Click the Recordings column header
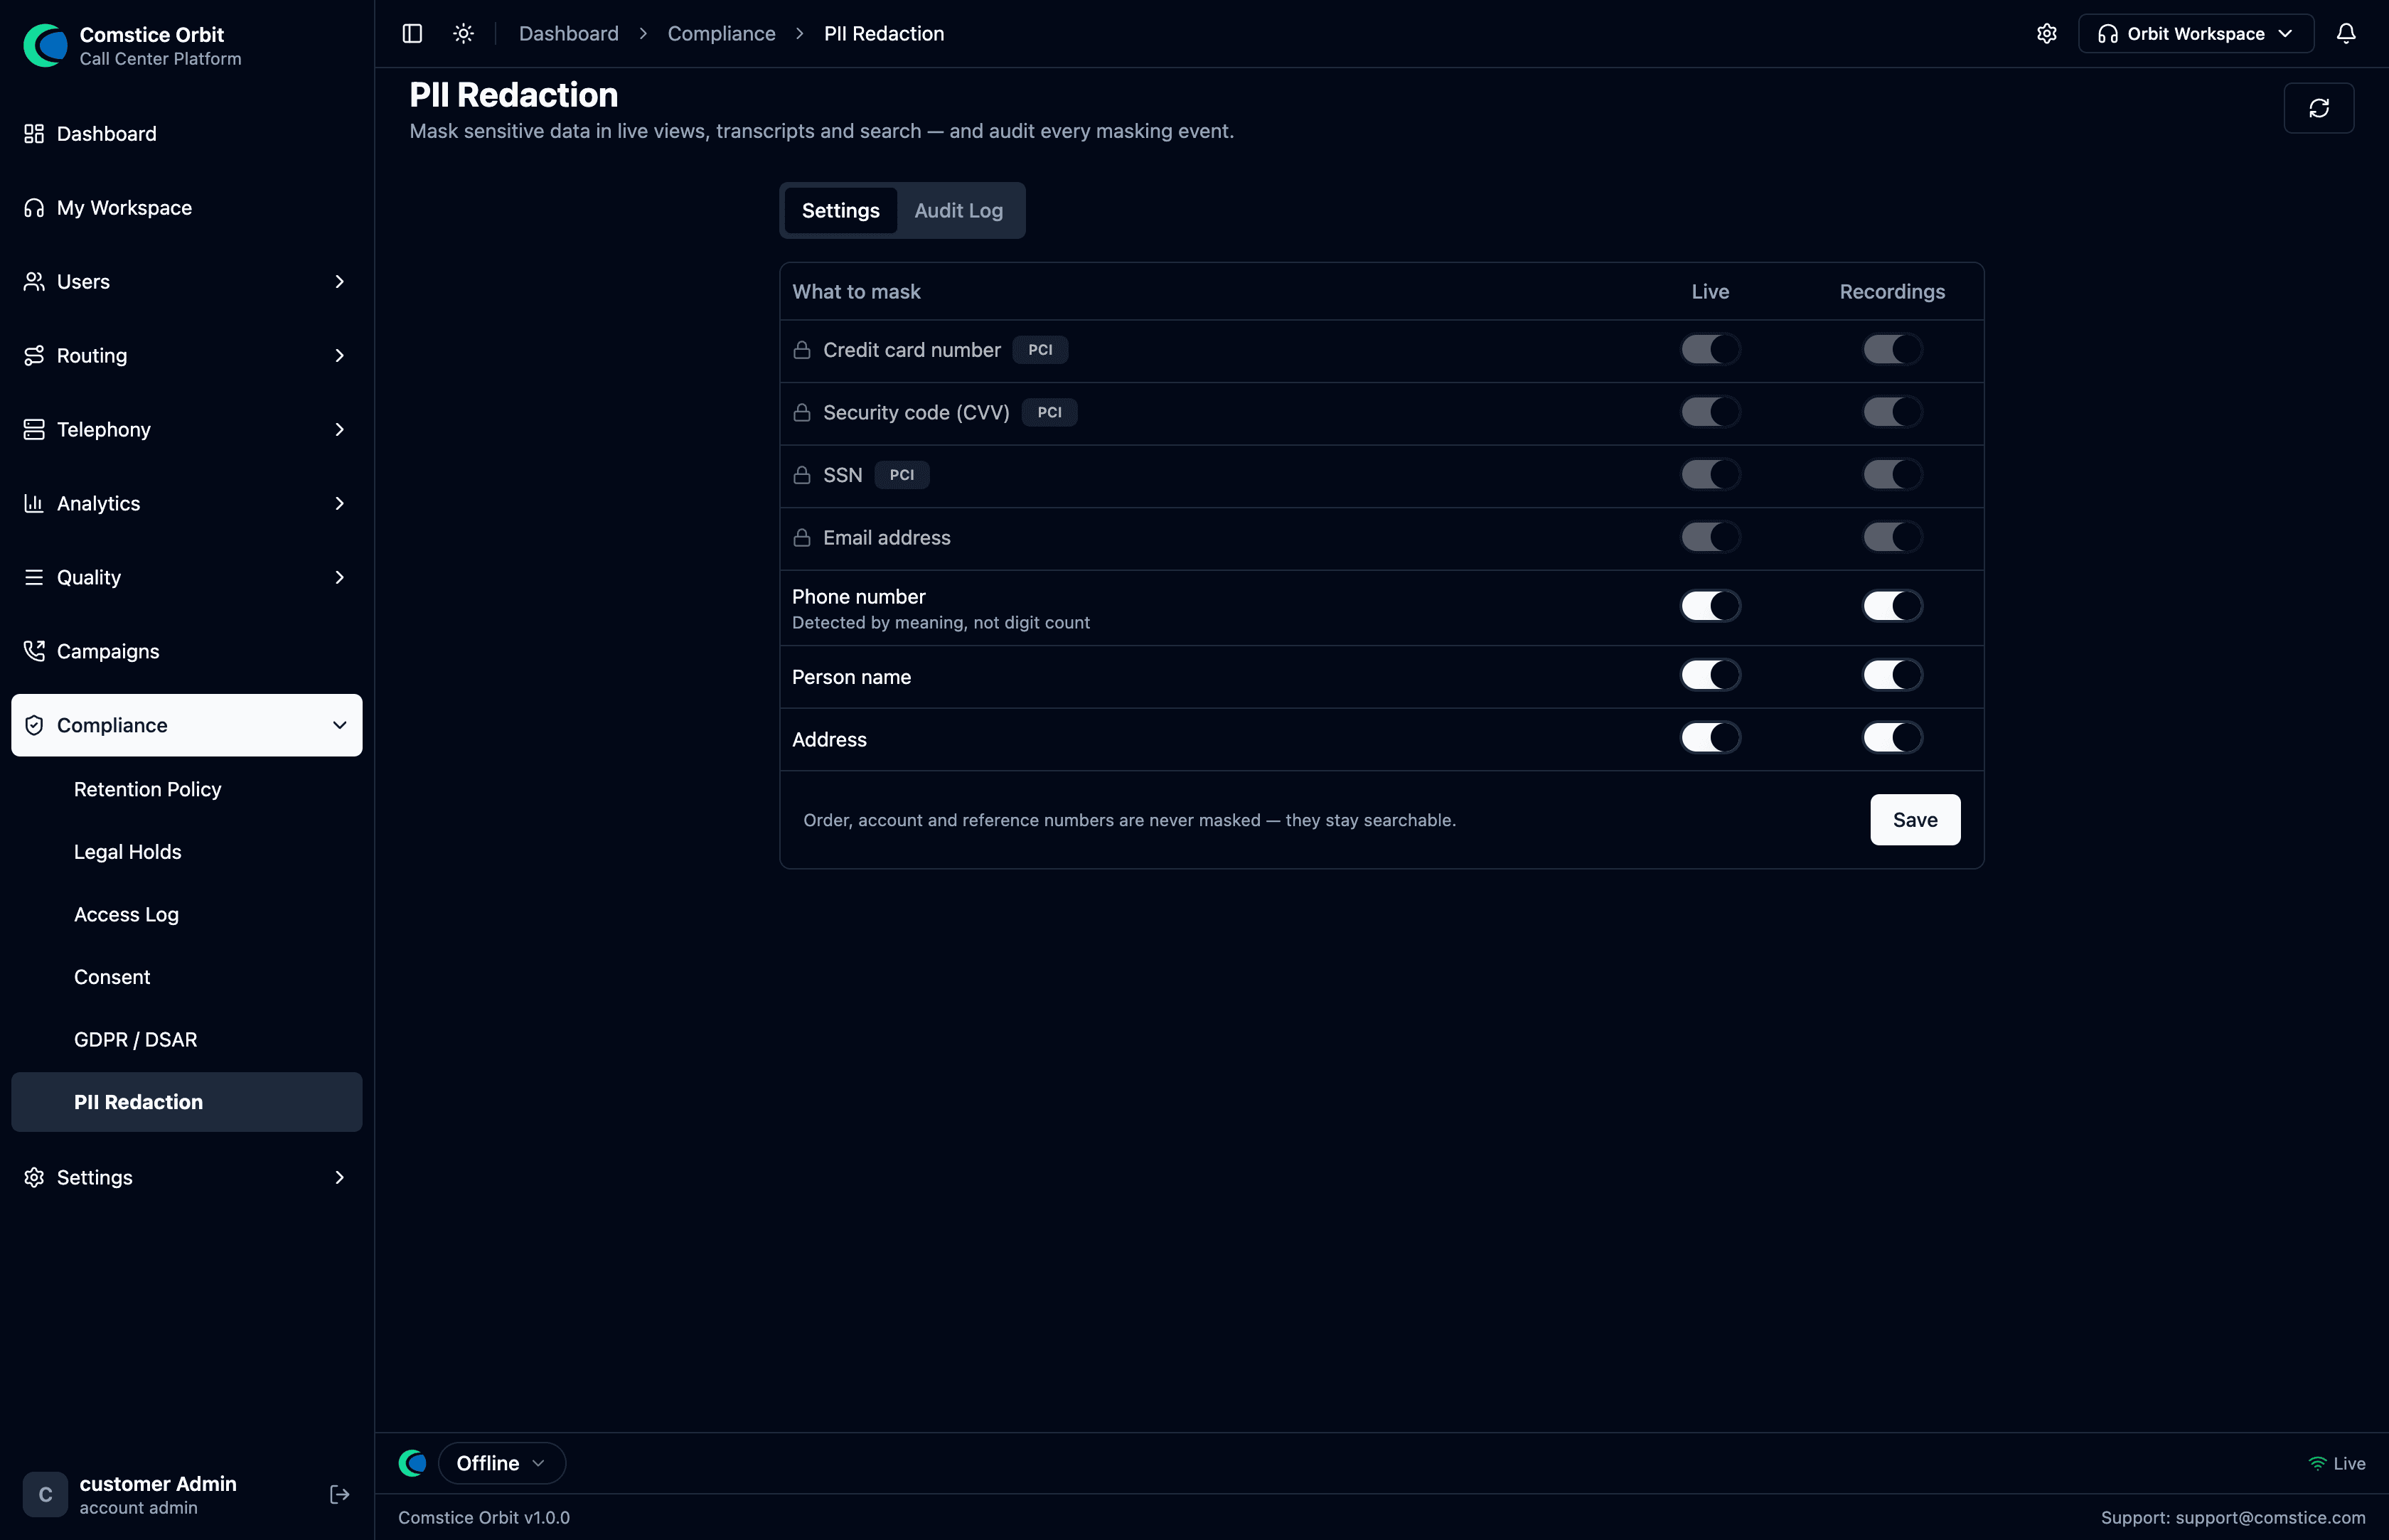Screen dimensions: 2389x1540 [x=1892, y=292]
